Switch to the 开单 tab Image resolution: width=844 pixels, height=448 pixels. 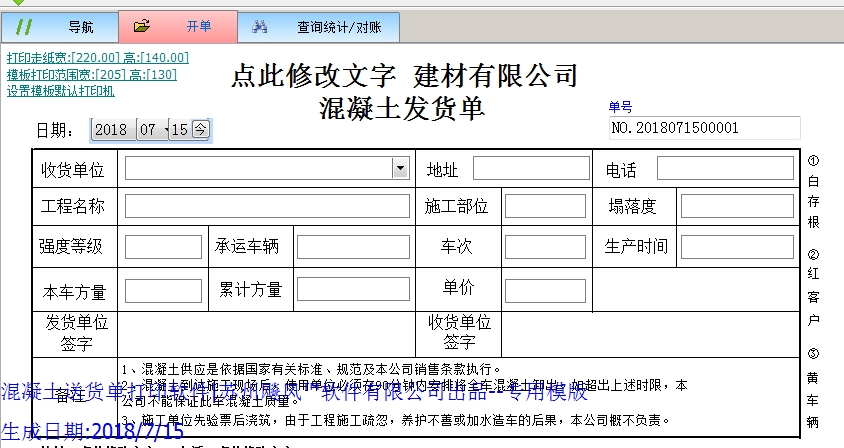pos(178,26)
